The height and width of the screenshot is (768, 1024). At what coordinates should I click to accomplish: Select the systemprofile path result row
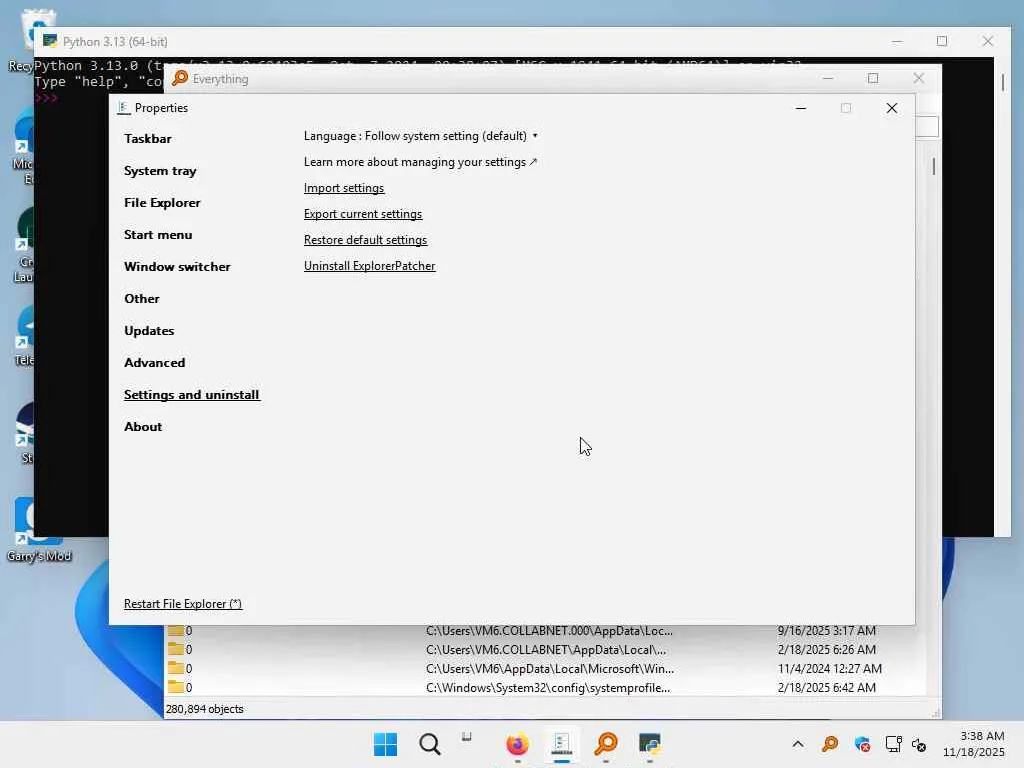(x=545, y=688)
